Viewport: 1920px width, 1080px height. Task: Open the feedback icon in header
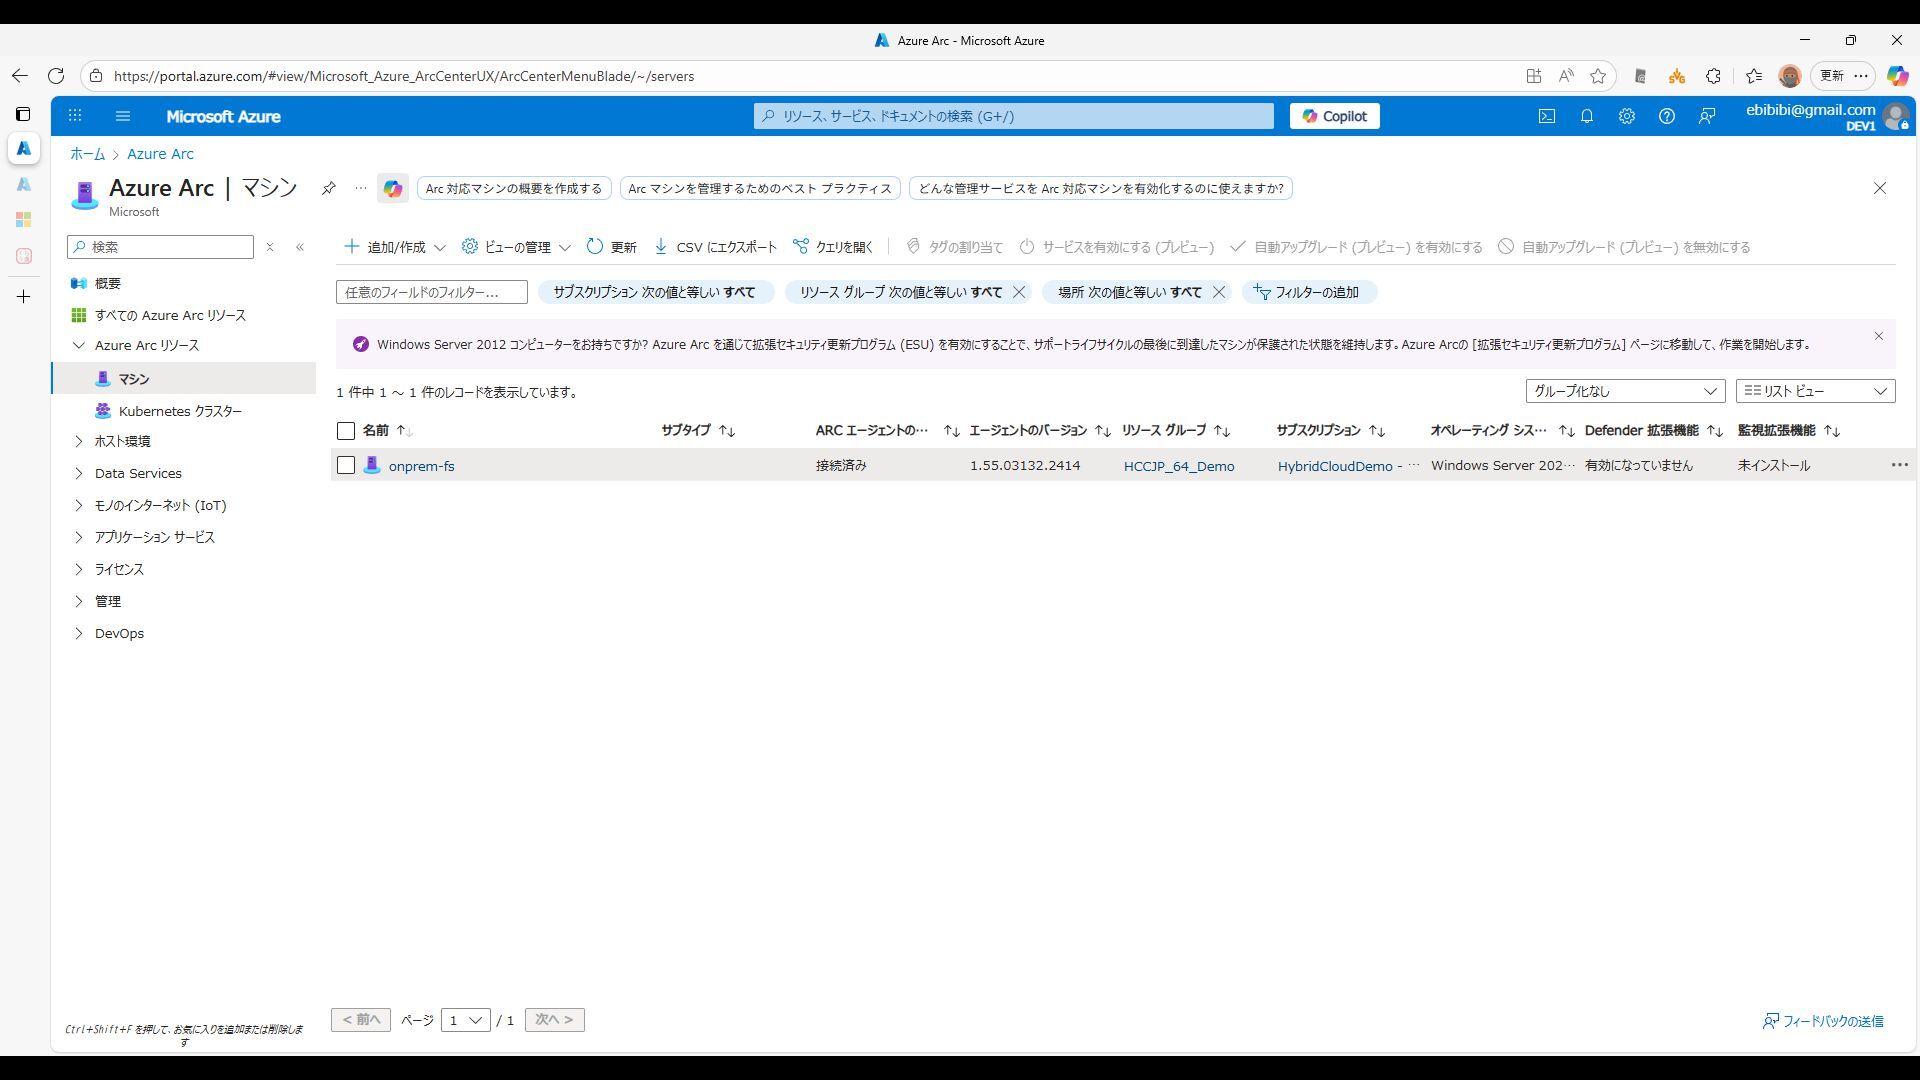point(1707,116)
